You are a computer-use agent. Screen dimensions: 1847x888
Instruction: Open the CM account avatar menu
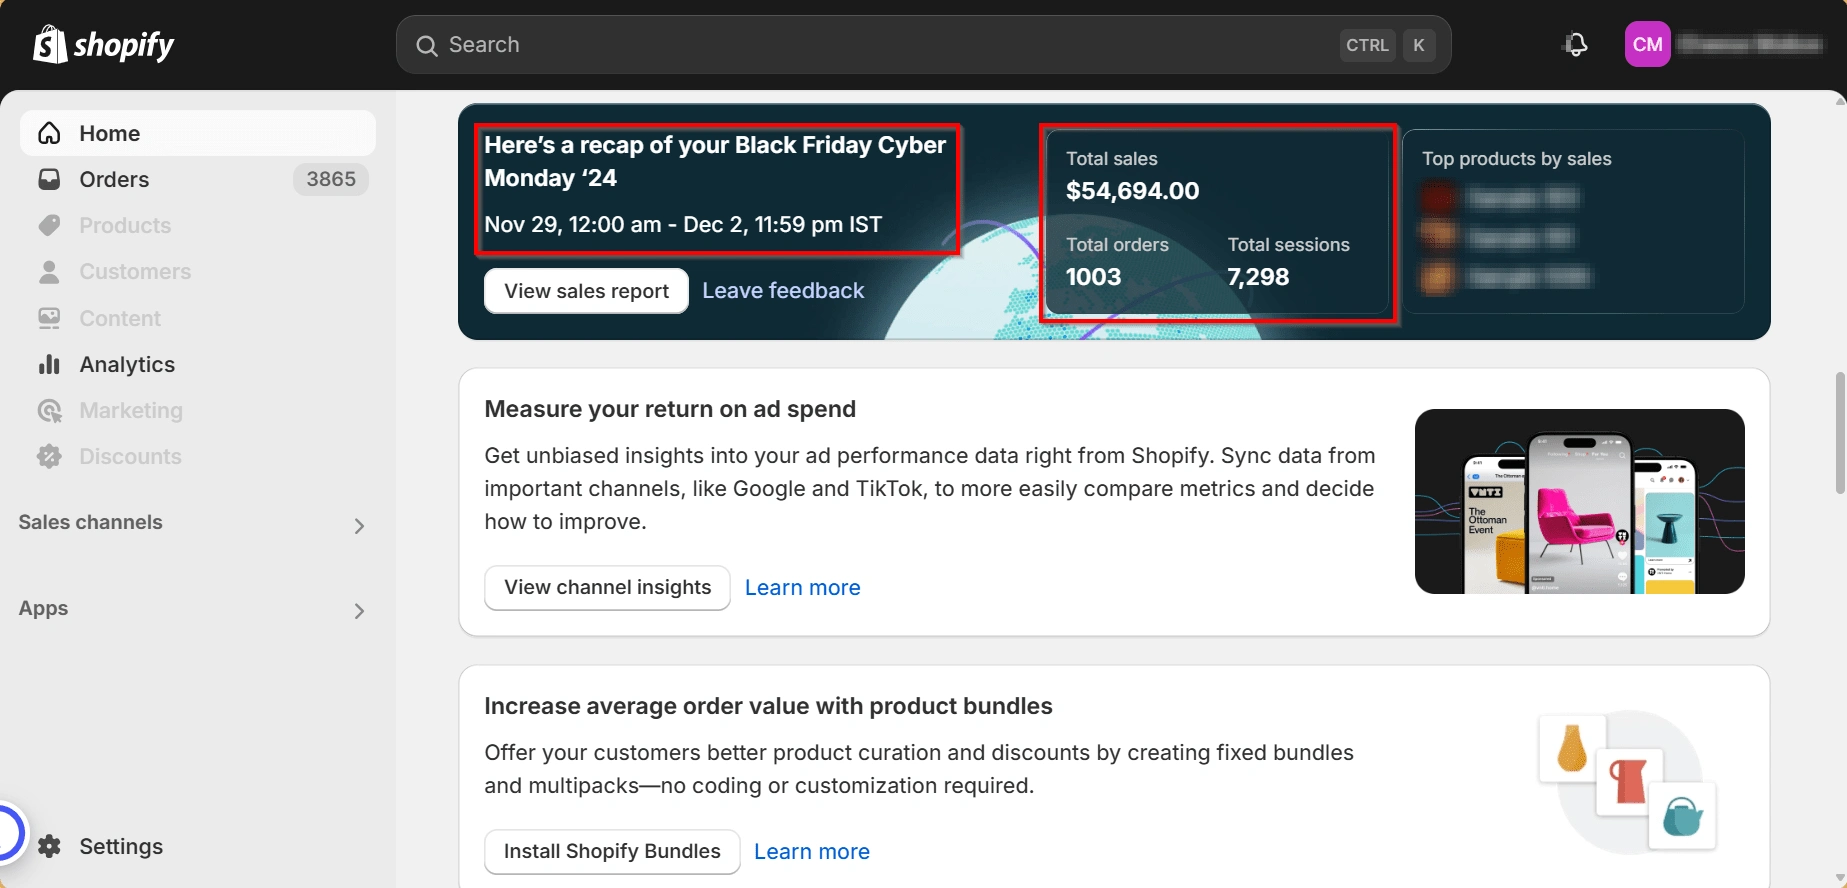(1647, 45)
